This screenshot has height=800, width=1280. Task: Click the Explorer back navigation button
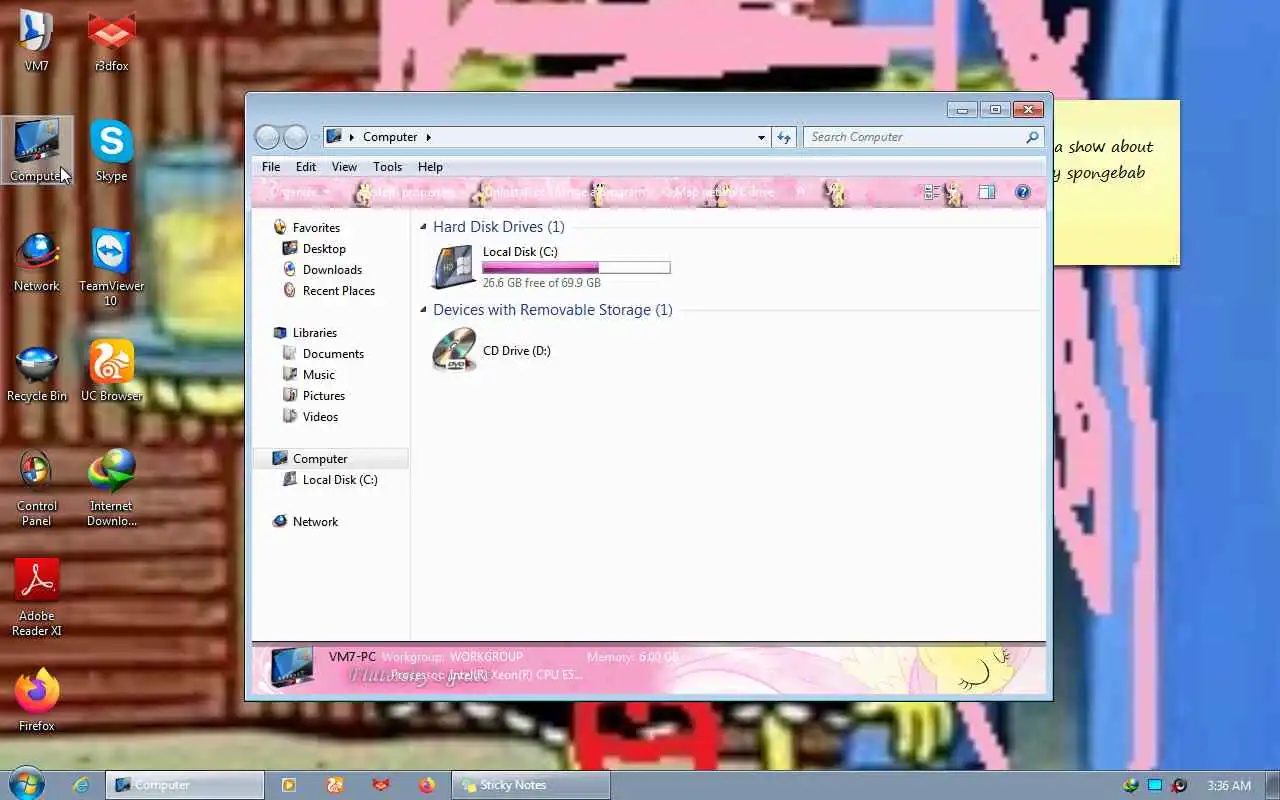267,137
